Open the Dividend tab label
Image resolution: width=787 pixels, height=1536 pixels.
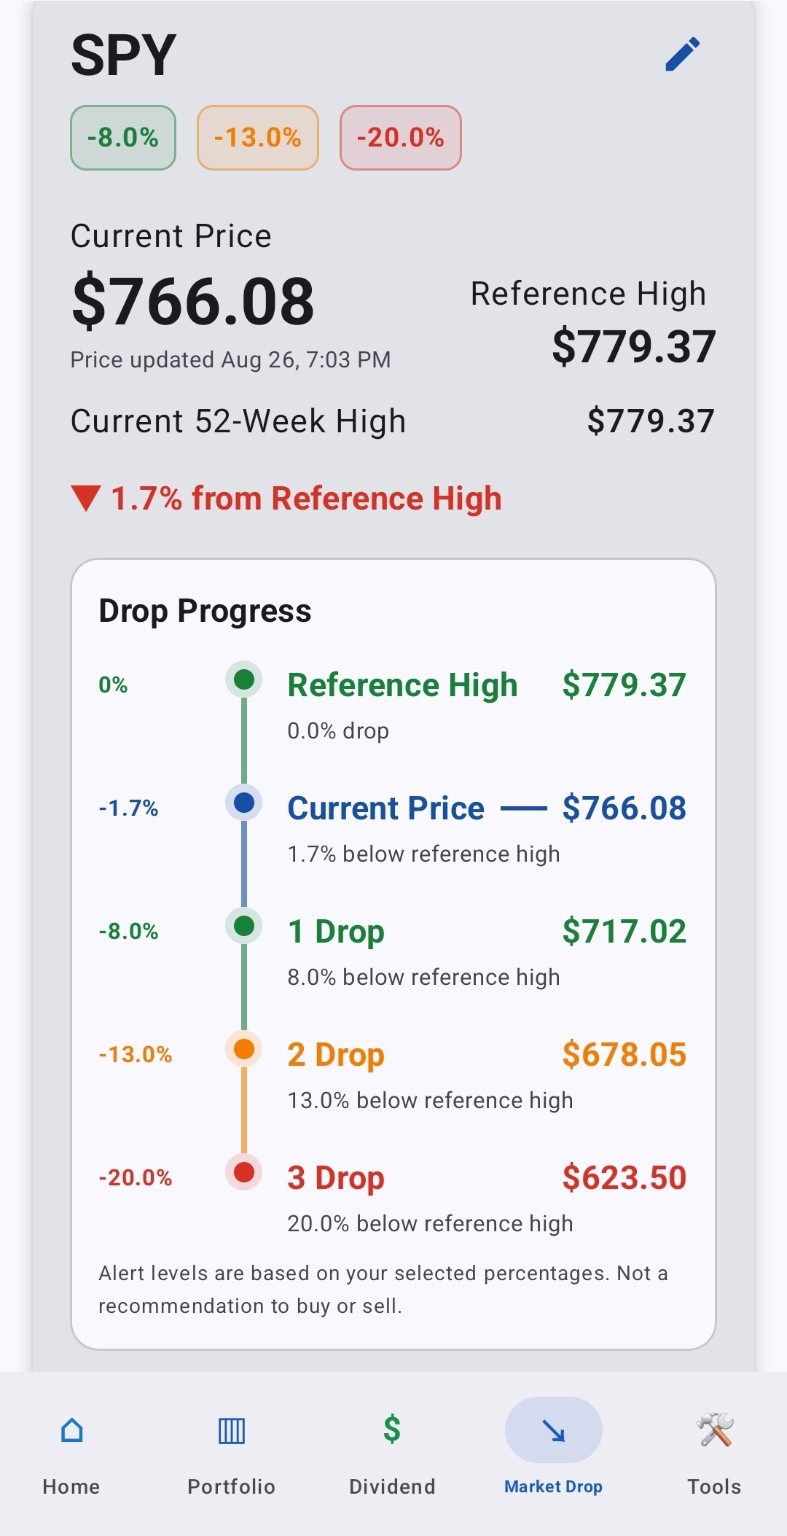pyautogui.click(x=392, y=1486)
